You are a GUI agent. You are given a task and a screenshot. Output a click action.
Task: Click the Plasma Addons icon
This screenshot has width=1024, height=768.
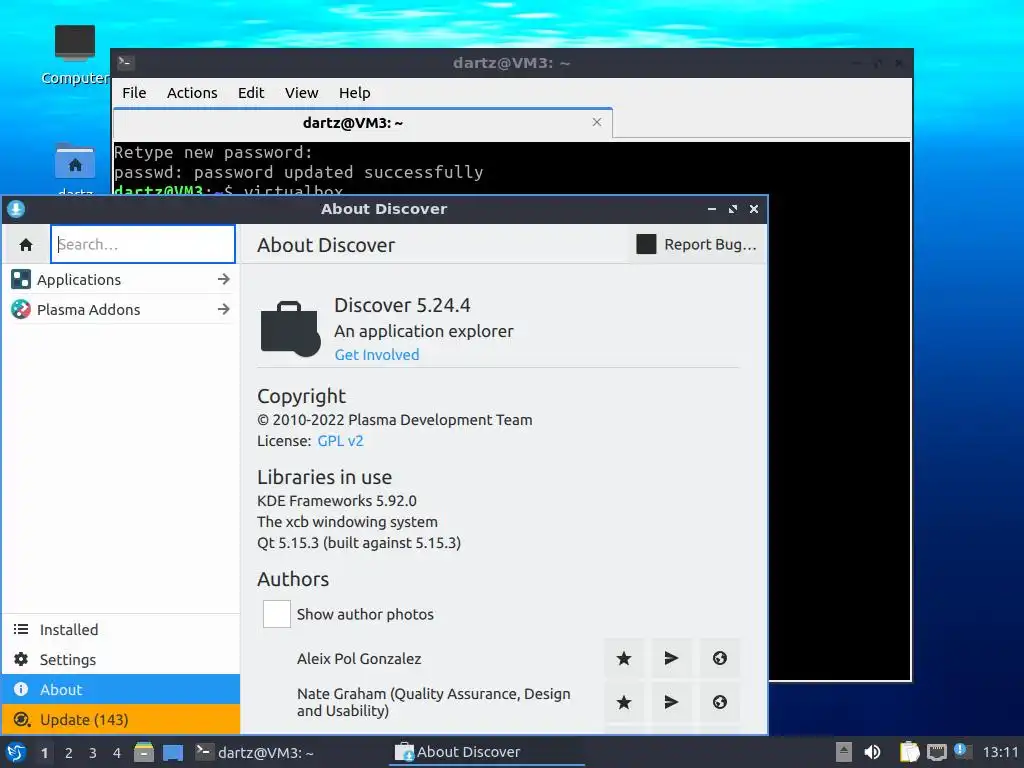click(x=21, y=310)
